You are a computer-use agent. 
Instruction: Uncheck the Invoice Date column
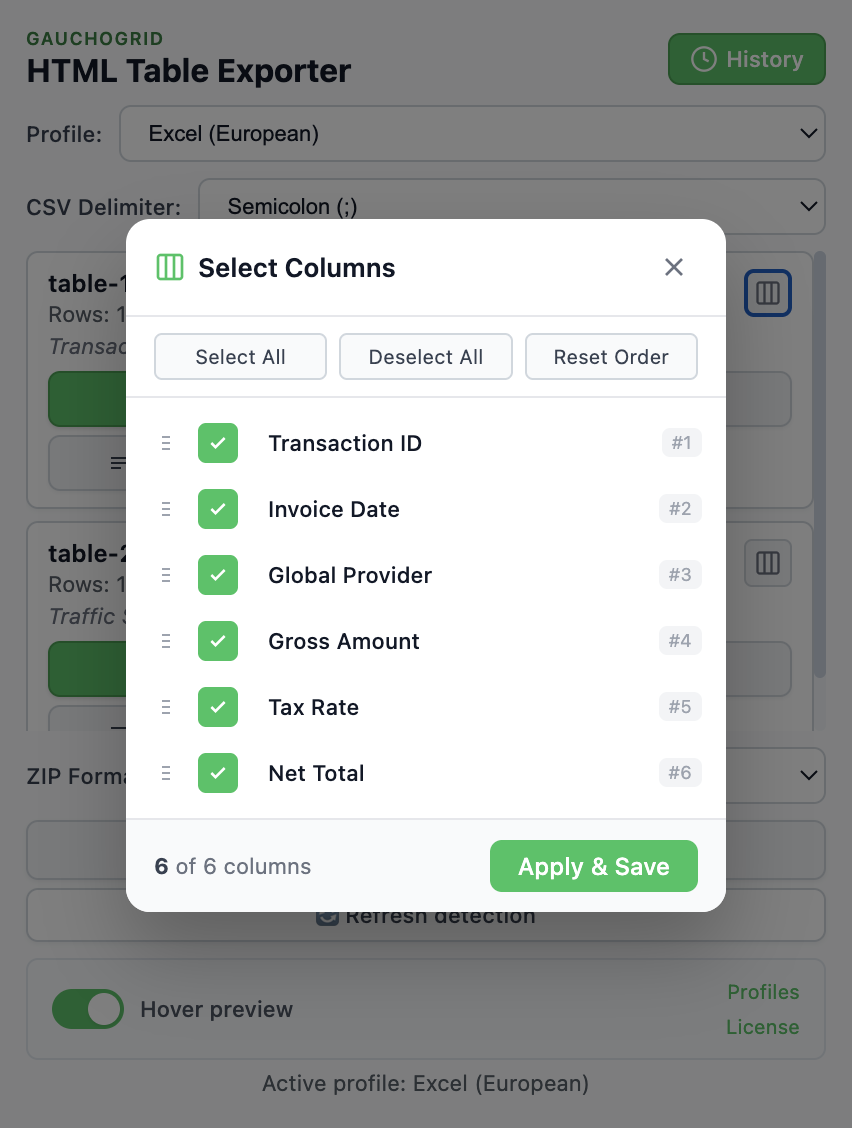click(217, 509)
